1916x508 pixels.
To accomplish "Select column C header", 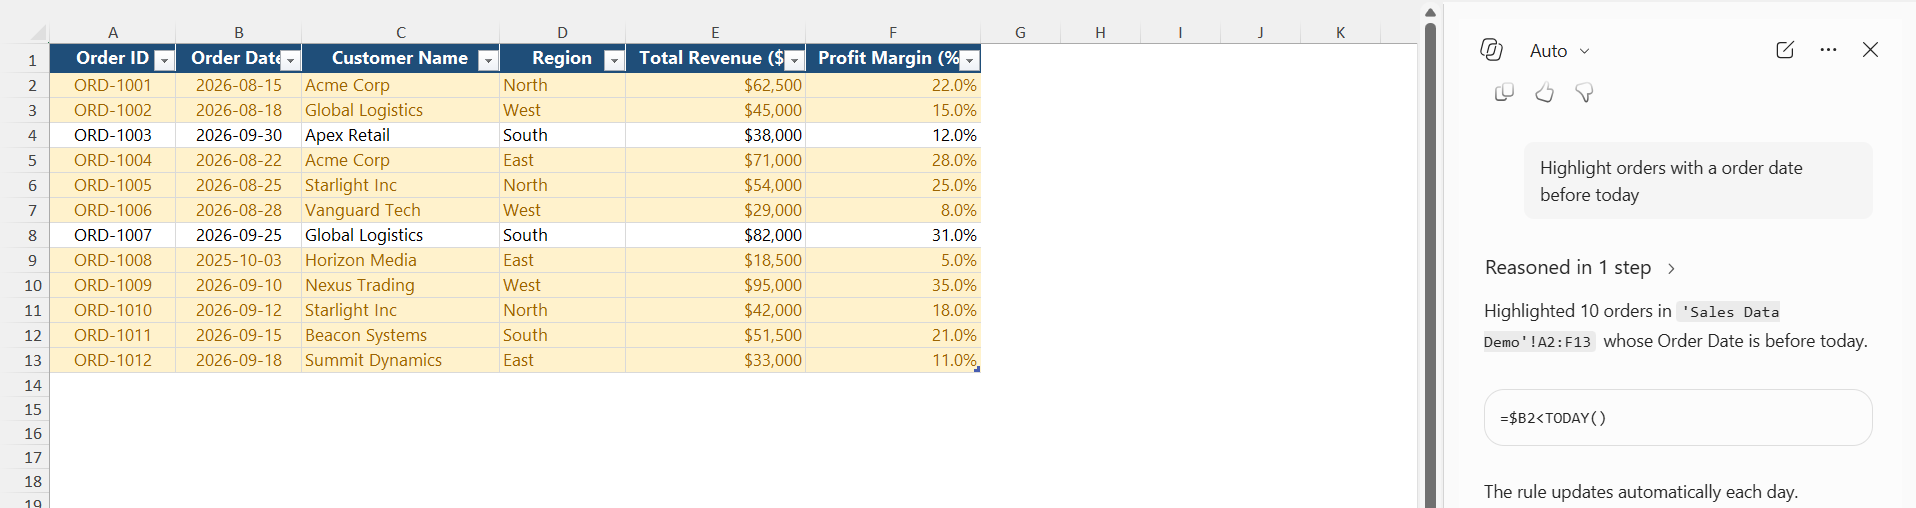I will 401,32.
